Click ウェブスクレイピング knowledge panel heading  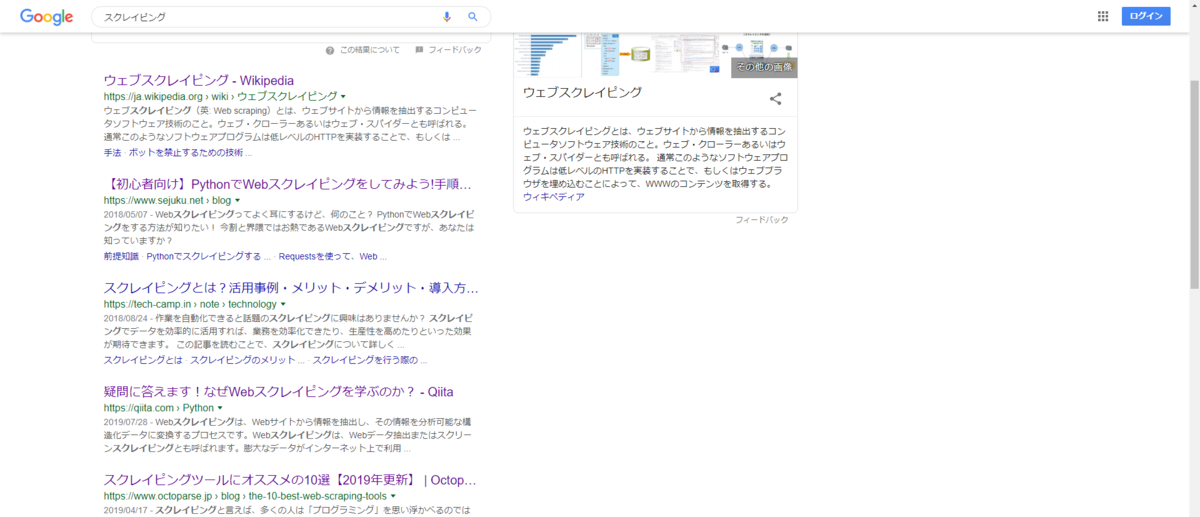582,92
